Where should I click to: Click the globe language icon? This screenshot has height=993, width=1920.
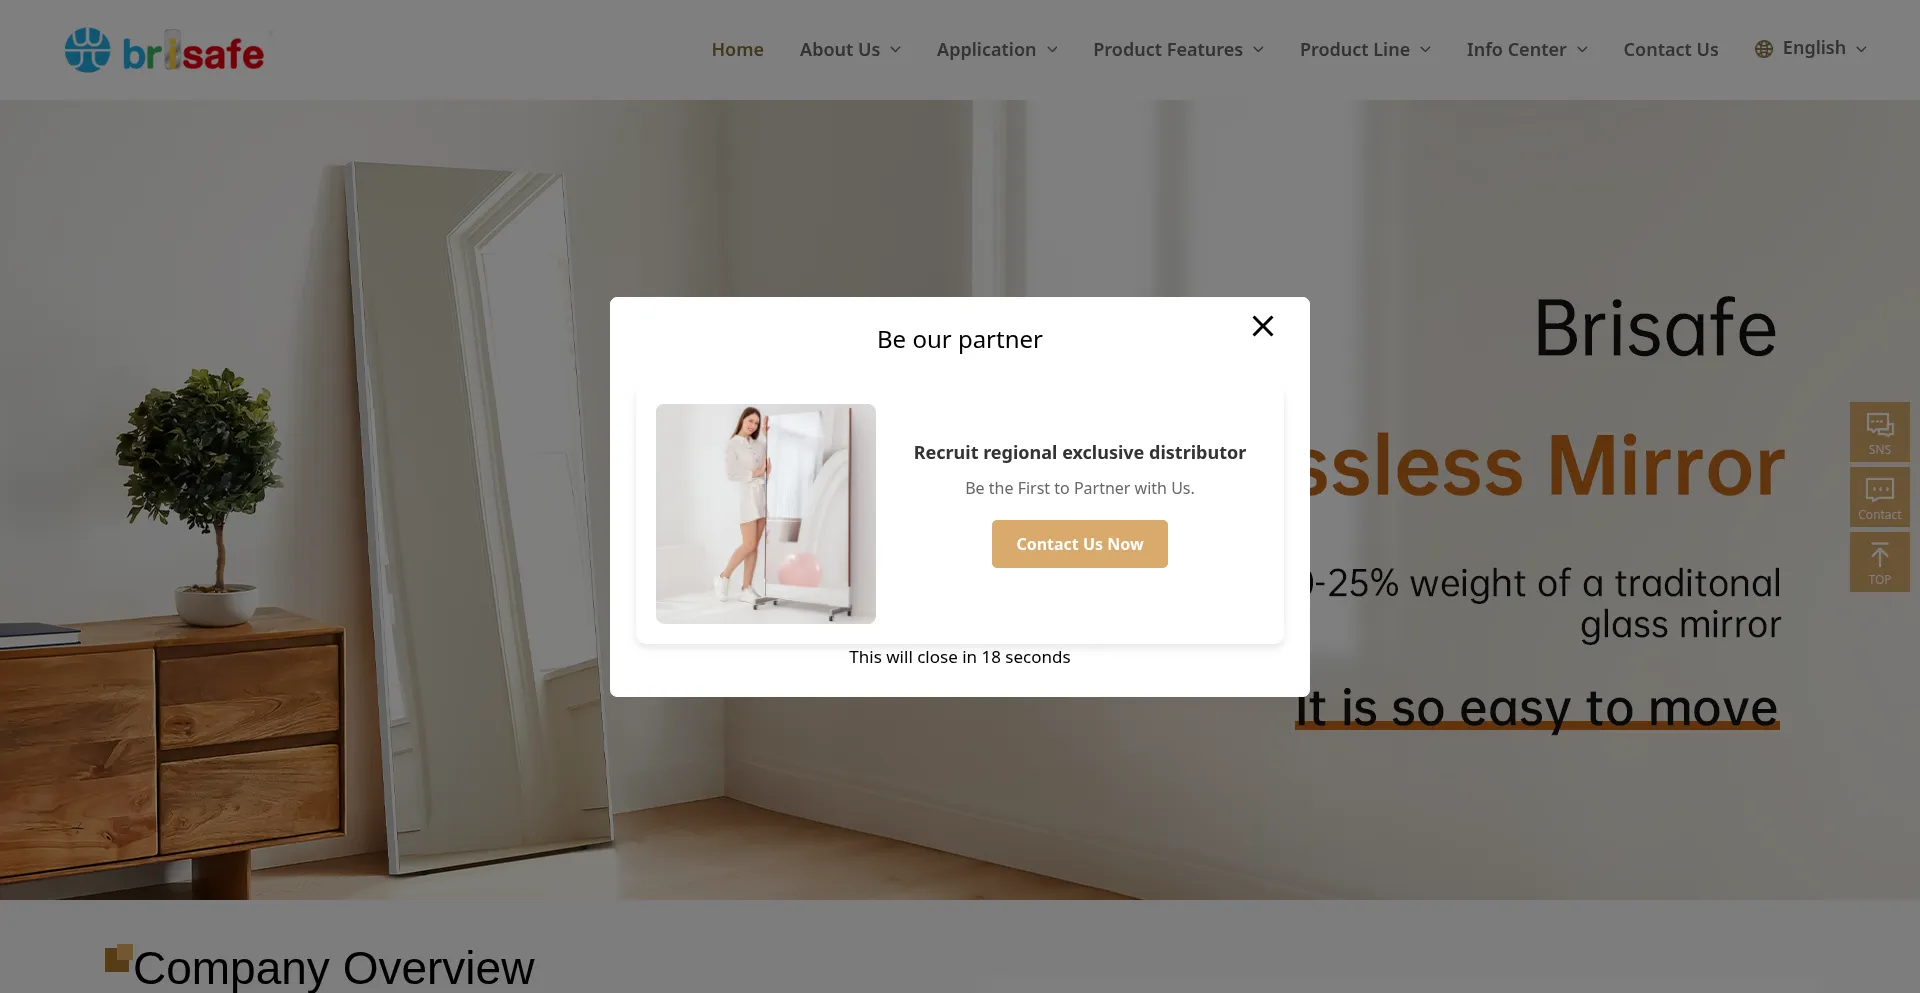(1764, 49)
